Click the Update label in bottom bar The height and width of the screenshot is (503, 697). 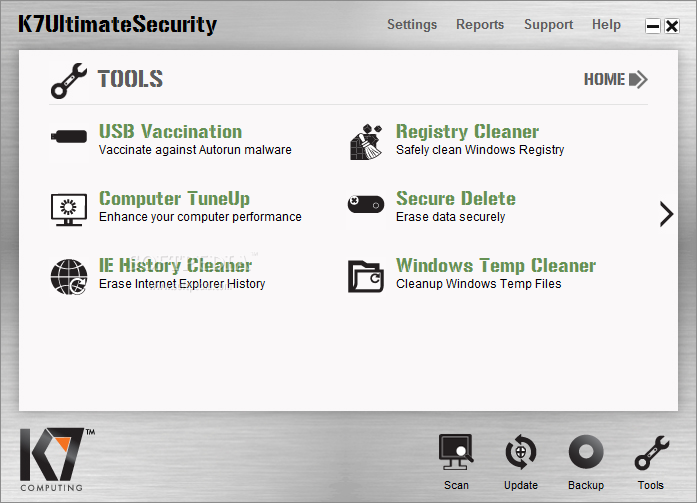[521, 485]
